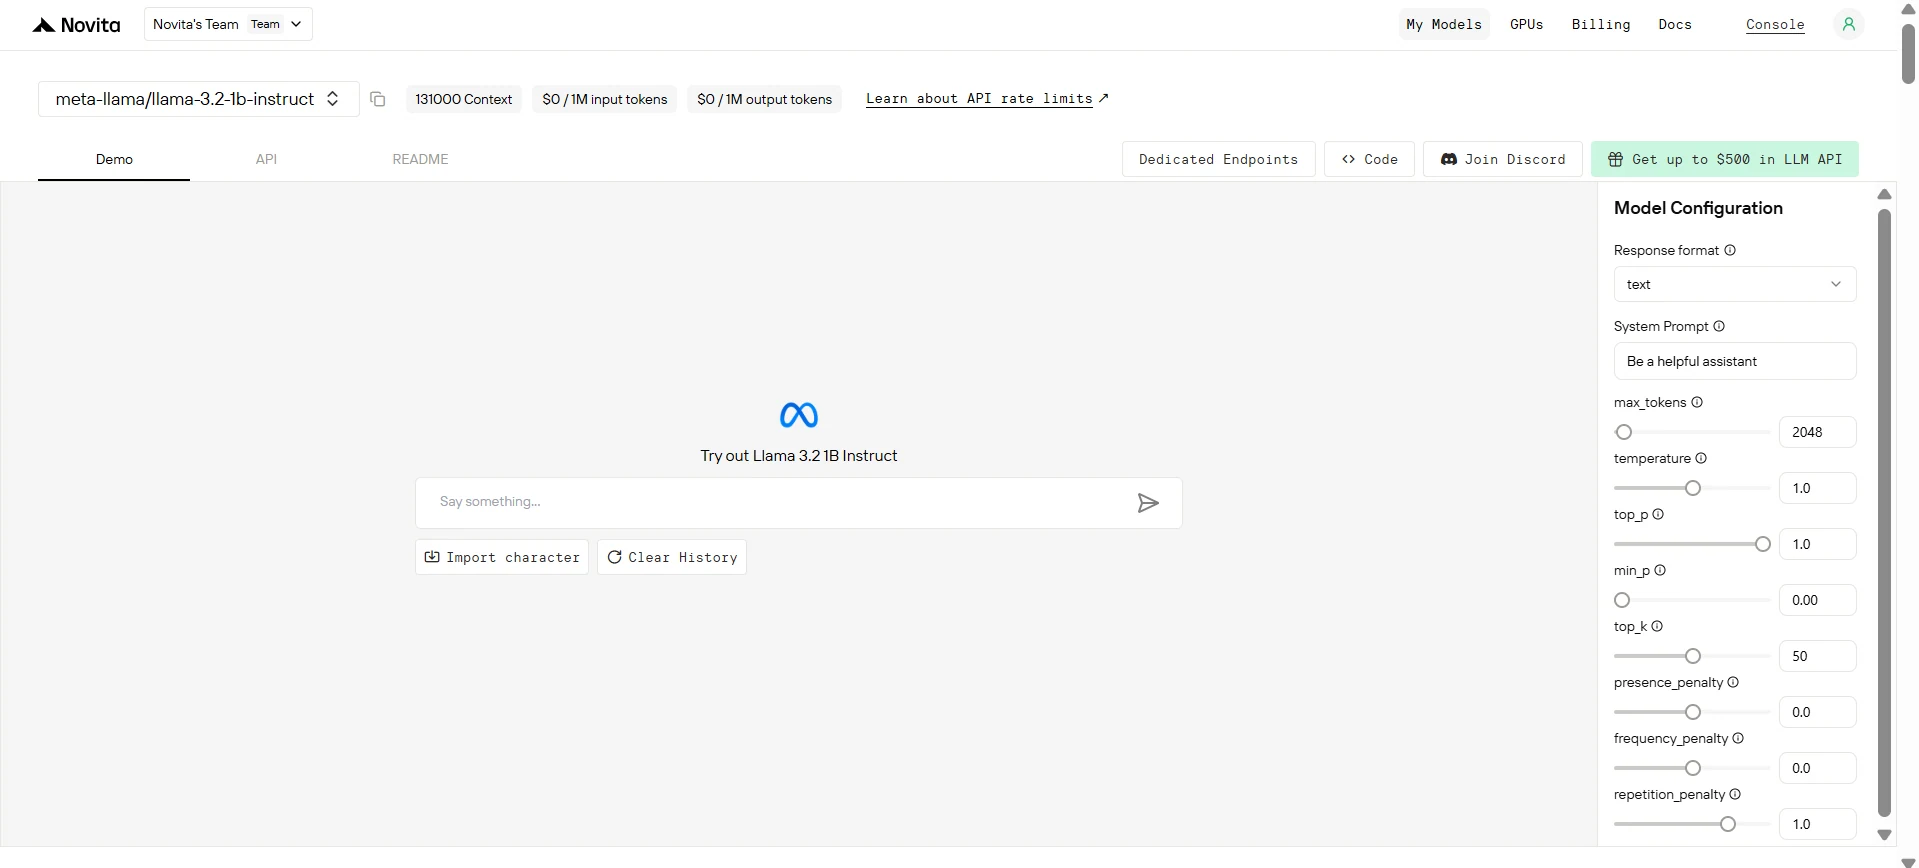The height and width of the screenshot is (868, 1919).
Task: Open user profile avatar icon
Action: tap(1848, 24)
